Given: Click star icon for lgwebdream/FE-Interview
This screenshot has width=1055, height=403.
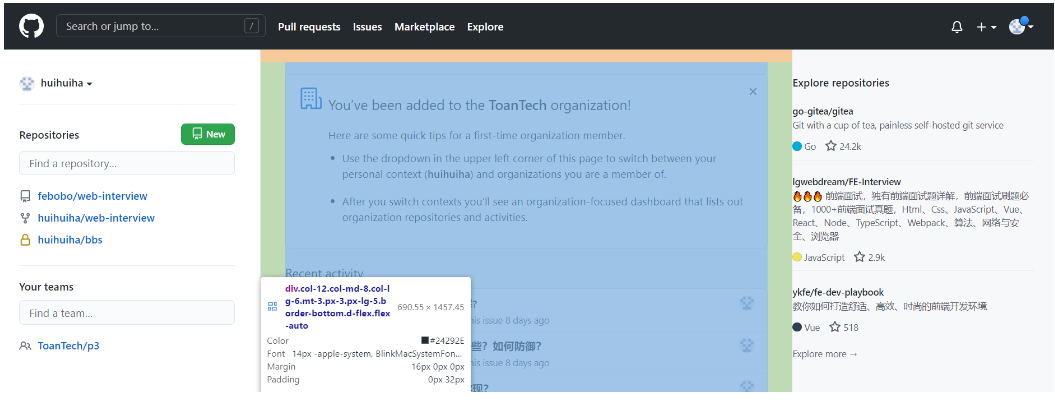Looking at the screenshot, I should pos(859,257).
